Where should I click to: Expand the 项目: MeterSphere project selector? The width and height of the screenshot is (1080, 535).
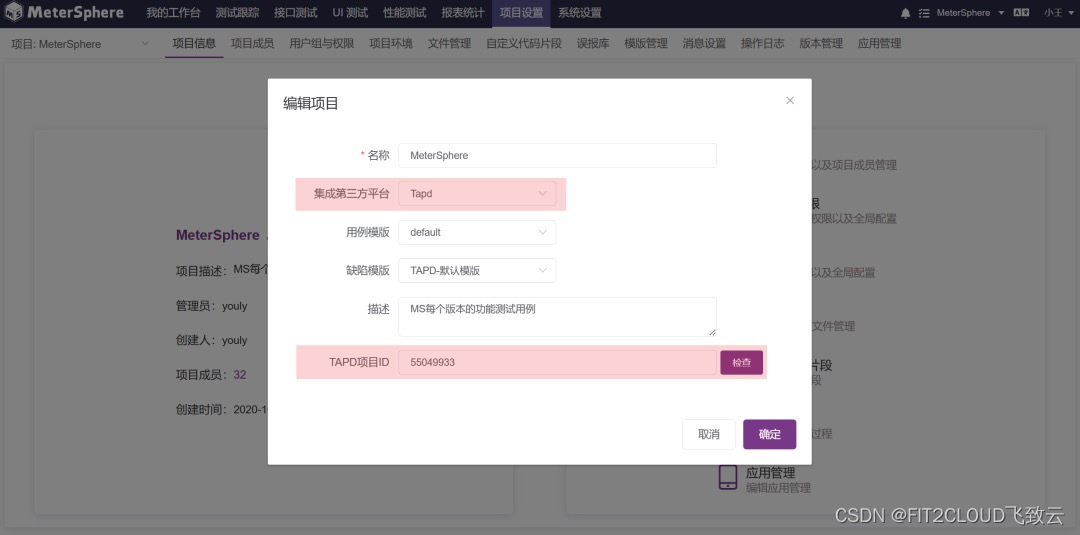pos(80,44)
